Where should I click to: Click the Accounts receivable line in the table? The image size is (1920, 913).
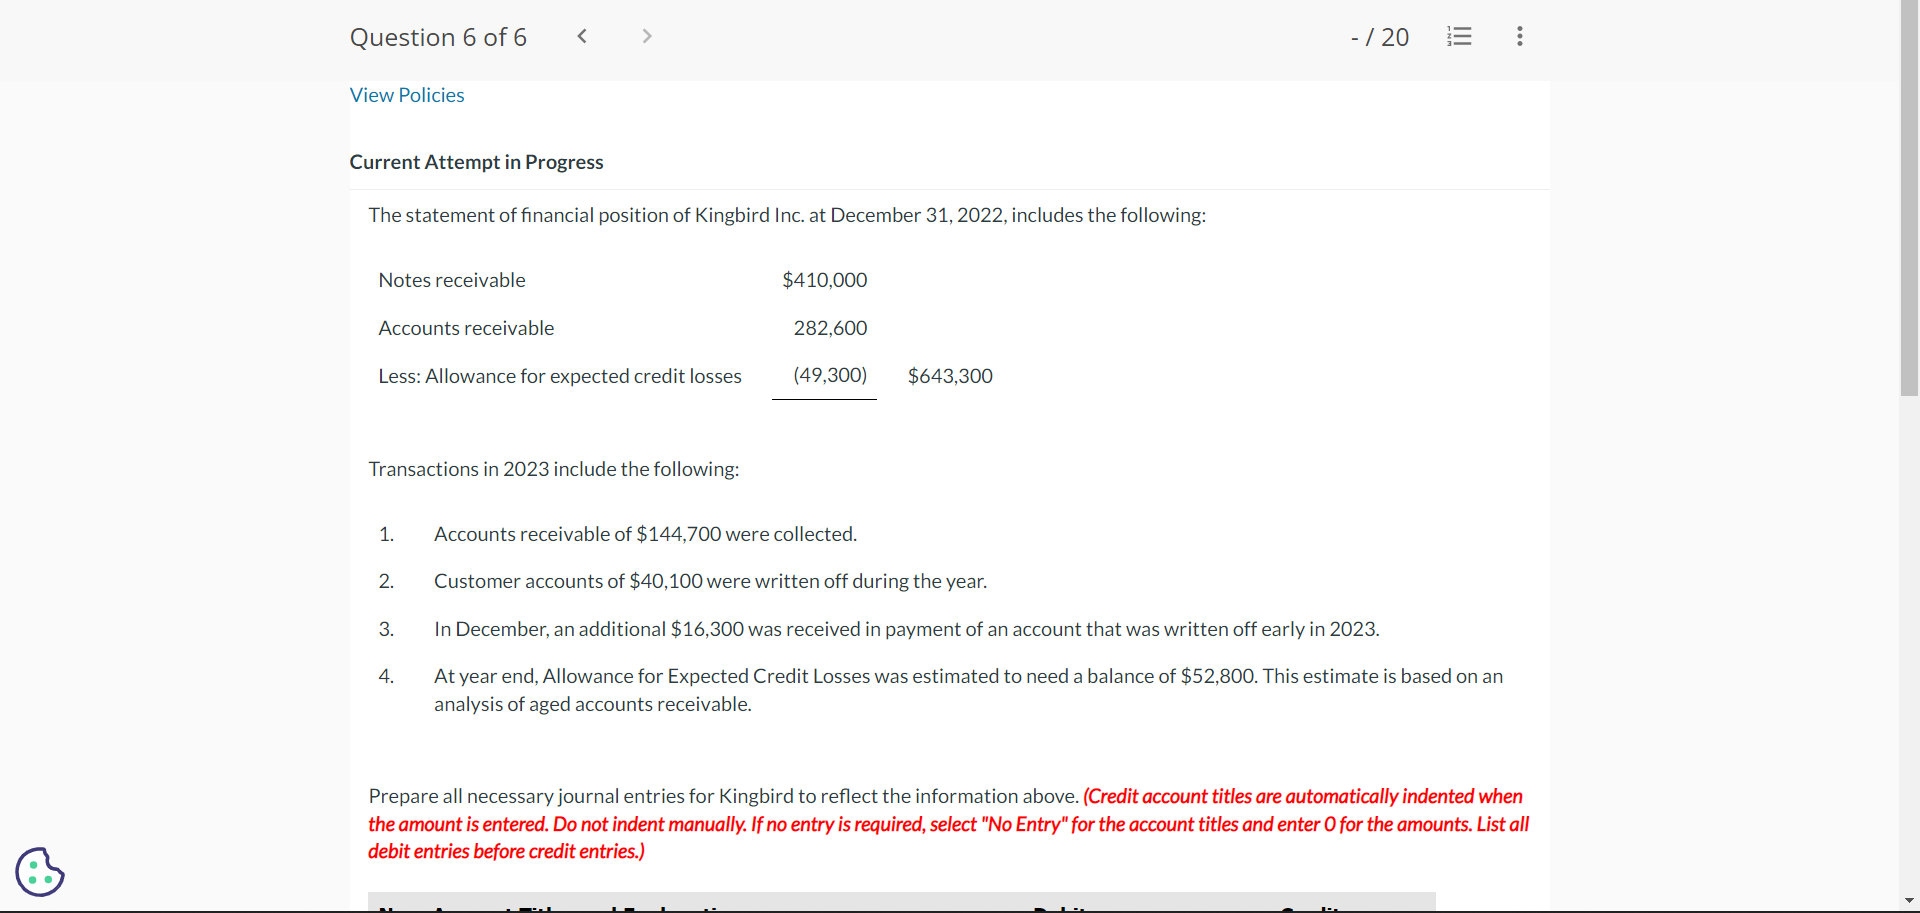[x=465, y=327]
